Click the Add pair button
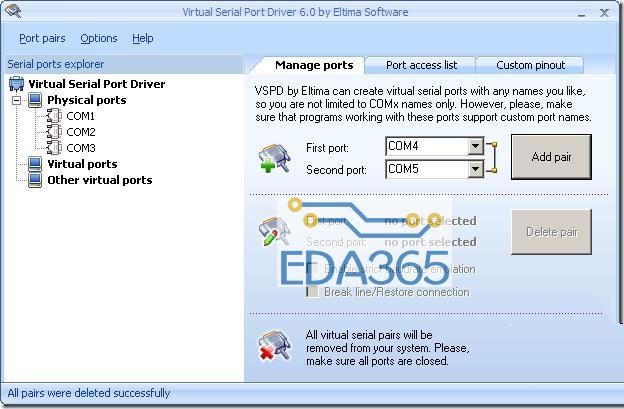 (551, 157)
